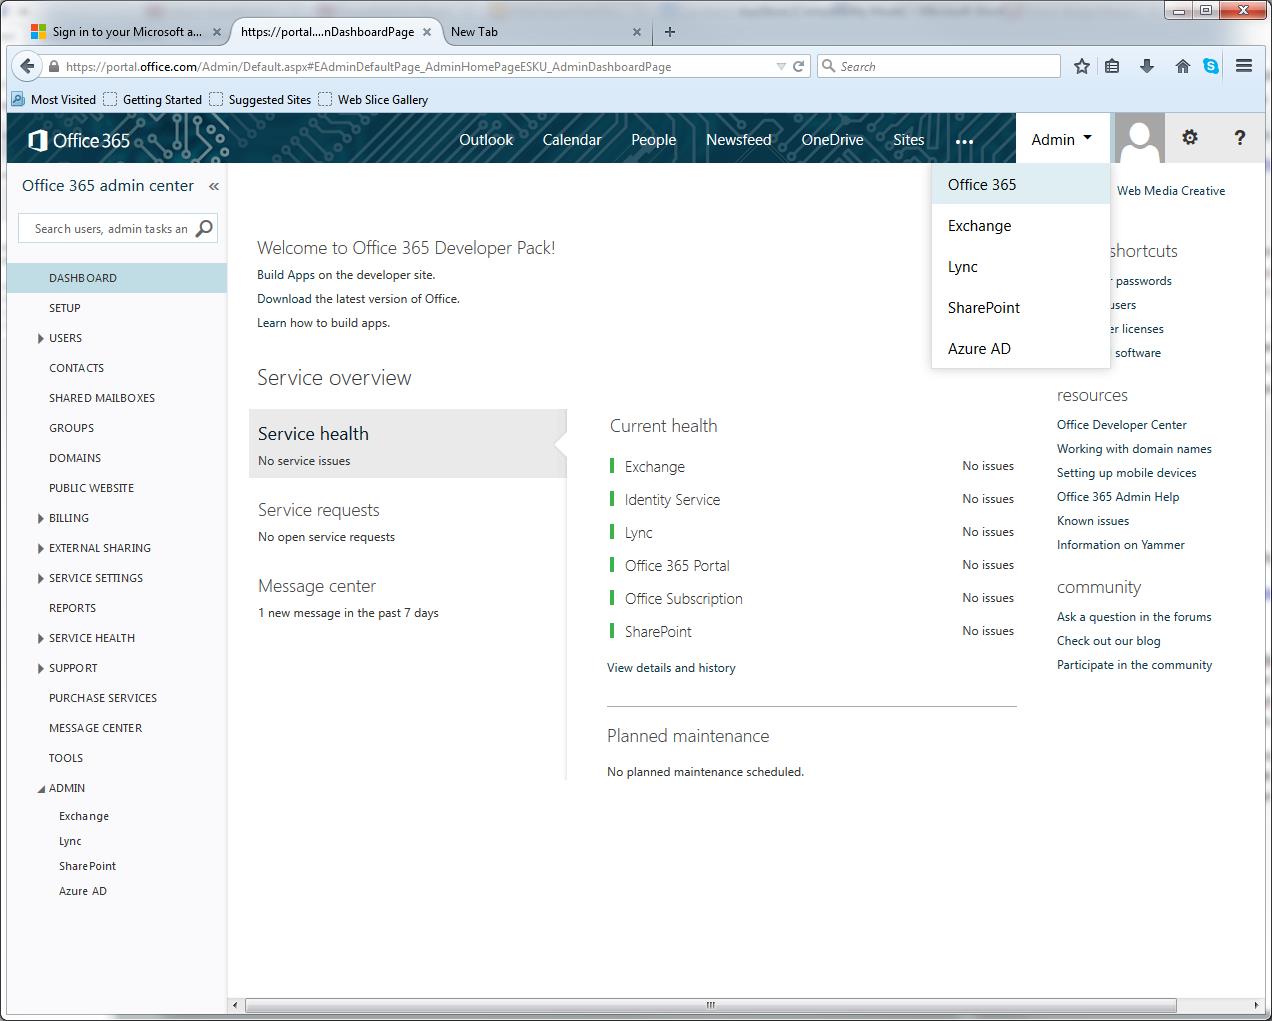Select Office 365 in Admin menu
The image size is (1272, 1021).
(1021, 184)
